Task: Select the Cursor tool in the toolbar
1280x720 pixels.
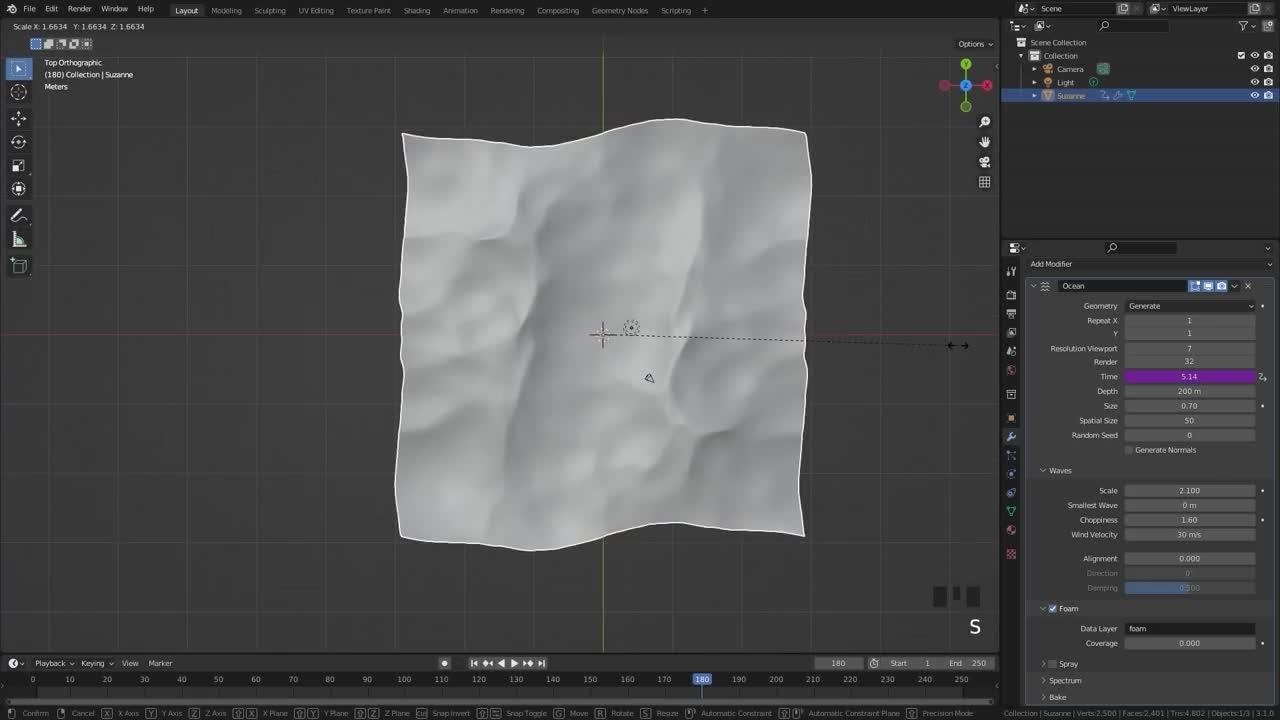Action: (18, 92)
